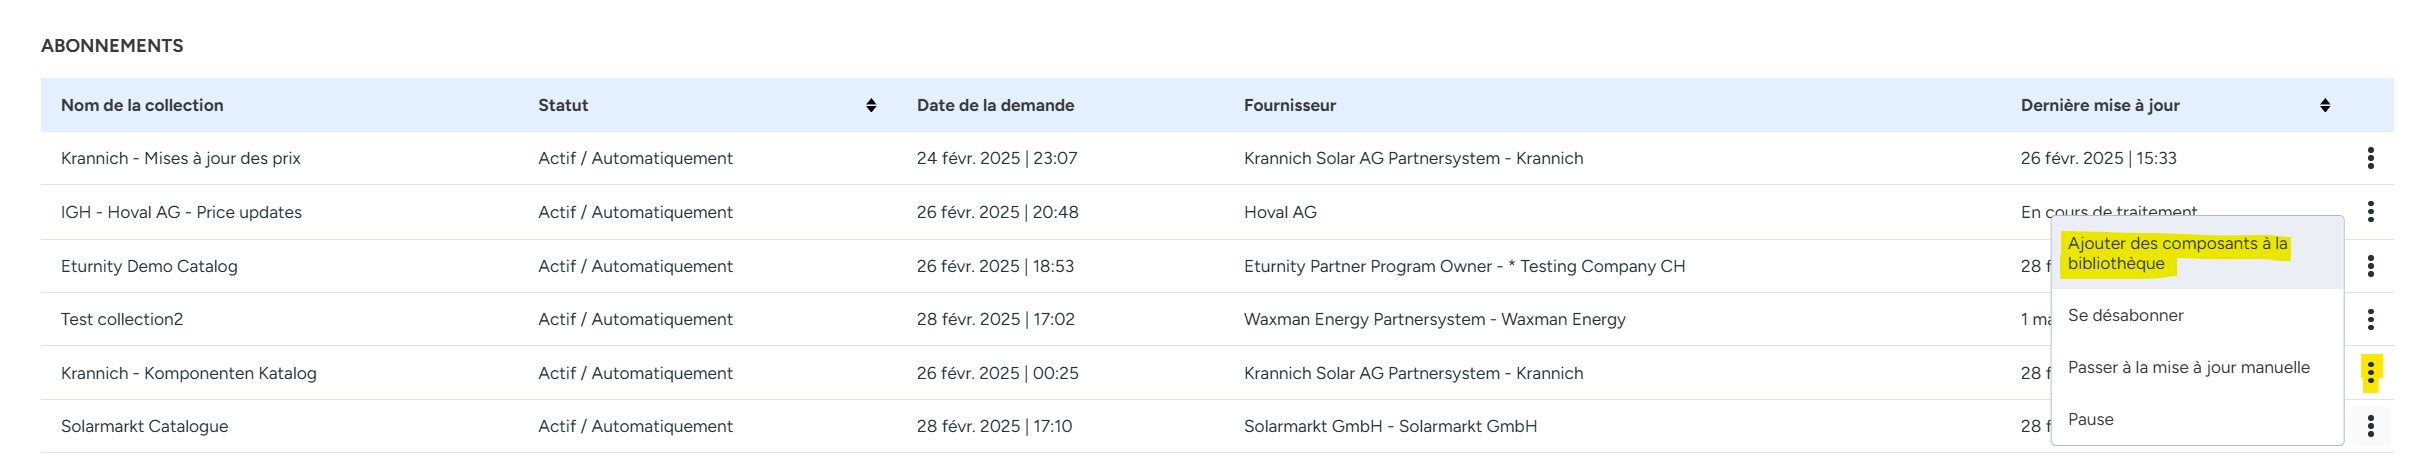Open the options menu for Krannich - Mises à jour des prix
The image size is (2422, 458).
pyautogui.click(x=2370, y=158)
